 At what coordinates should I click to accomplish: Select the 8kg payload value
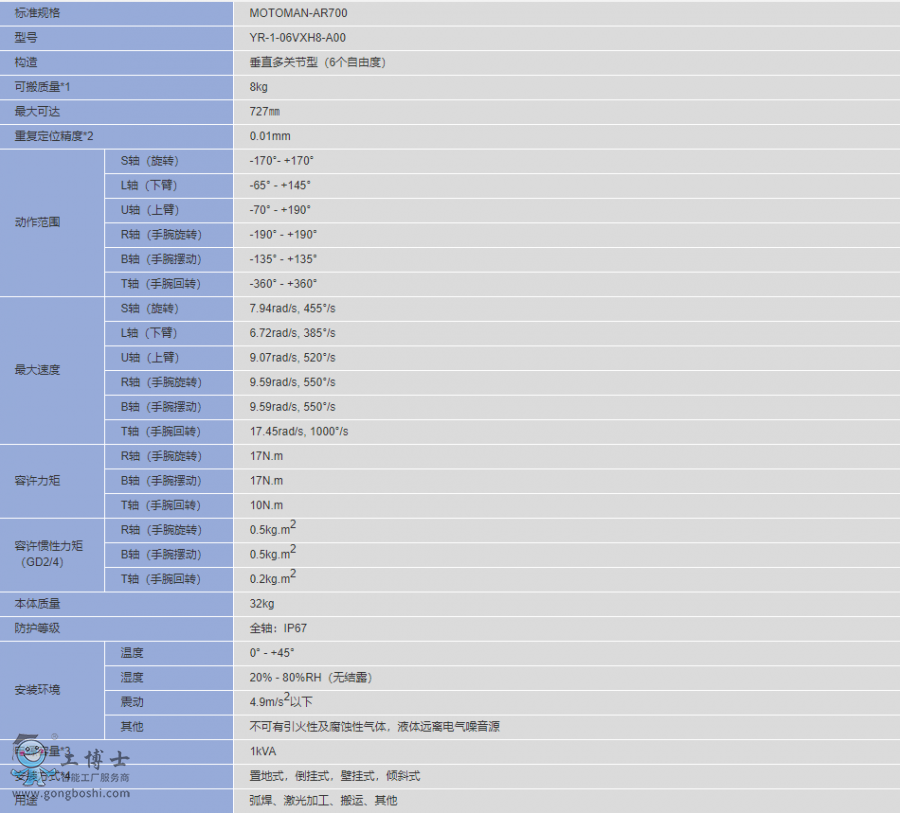258,87
